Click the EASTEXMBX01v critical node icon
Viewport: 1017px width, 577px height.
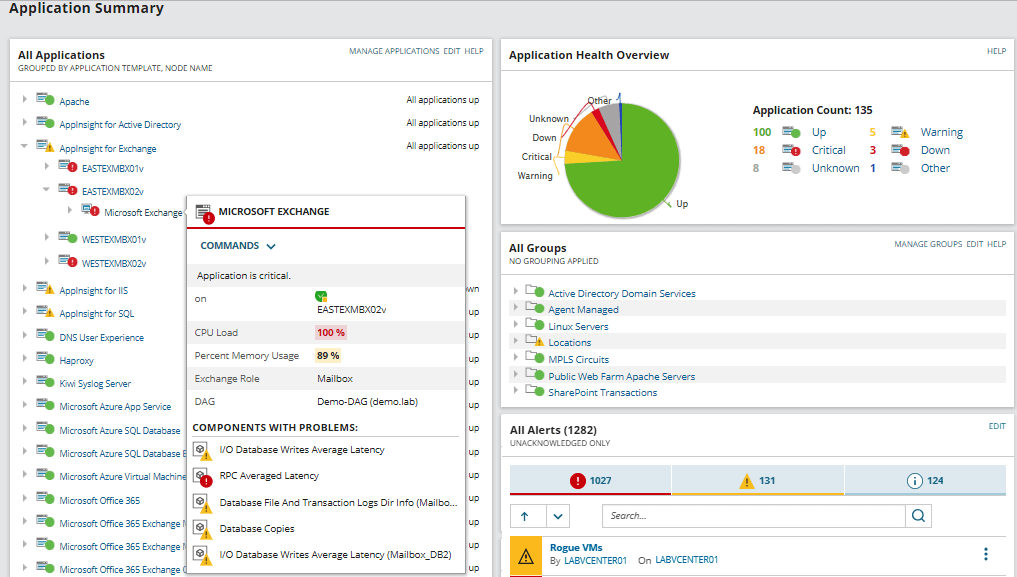68,166
